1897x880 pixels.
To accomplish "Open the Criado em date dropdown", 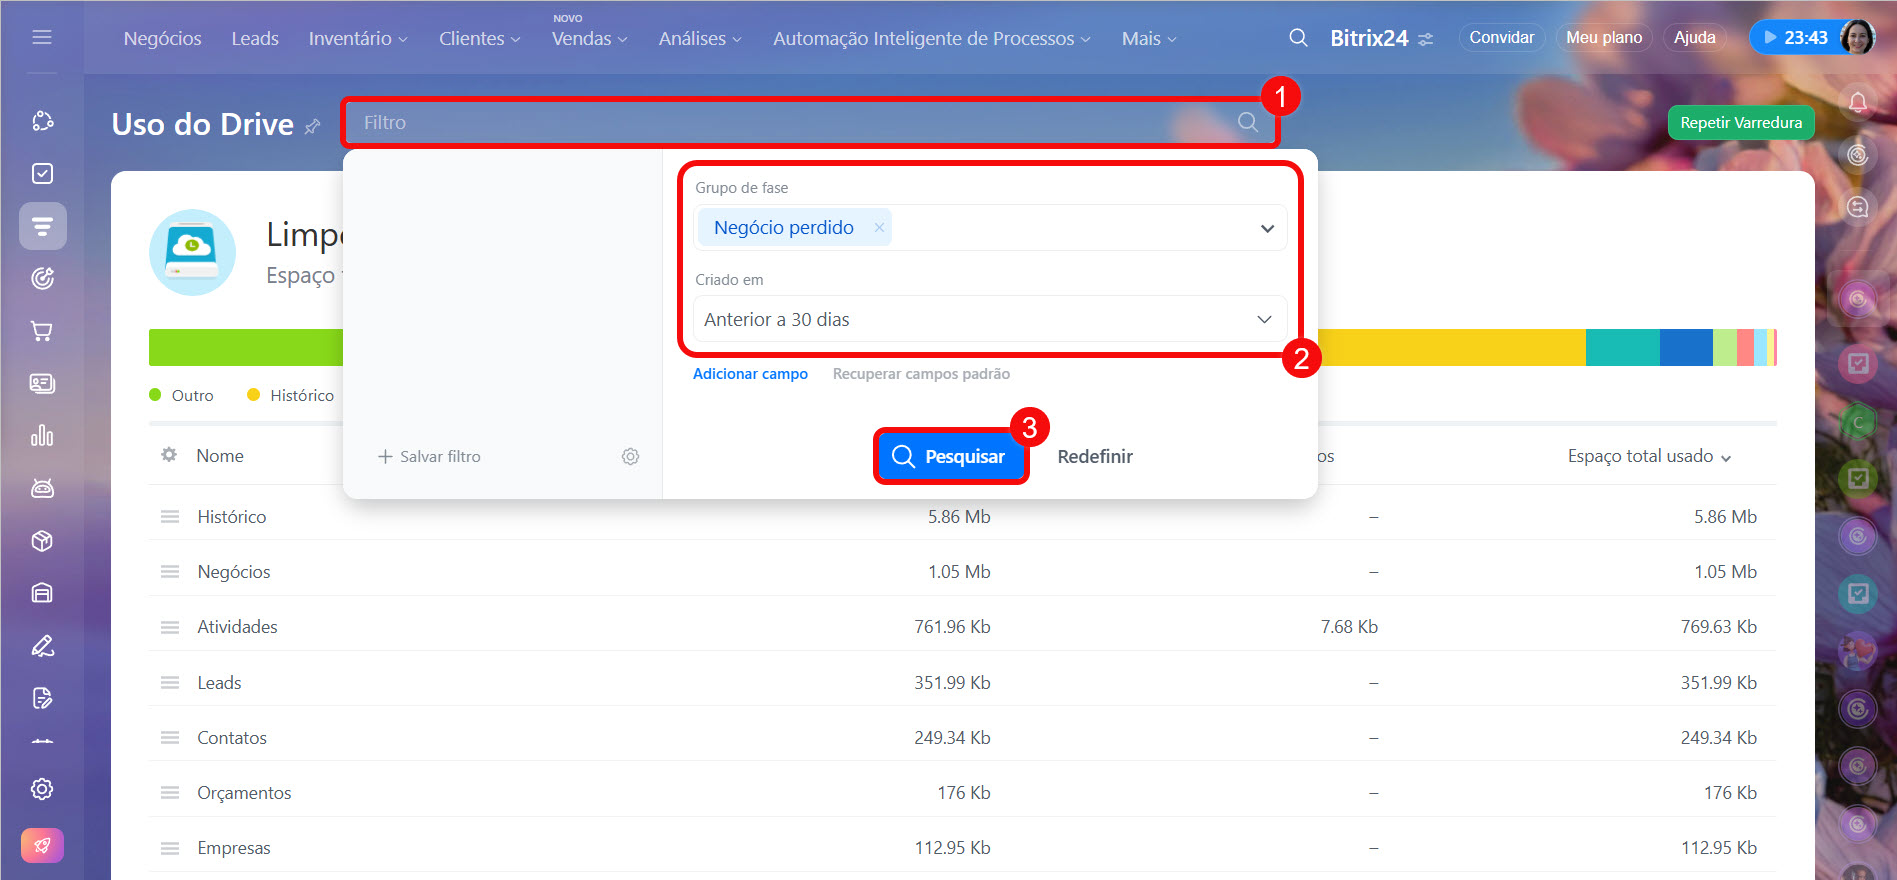I will coord(1264,319).
